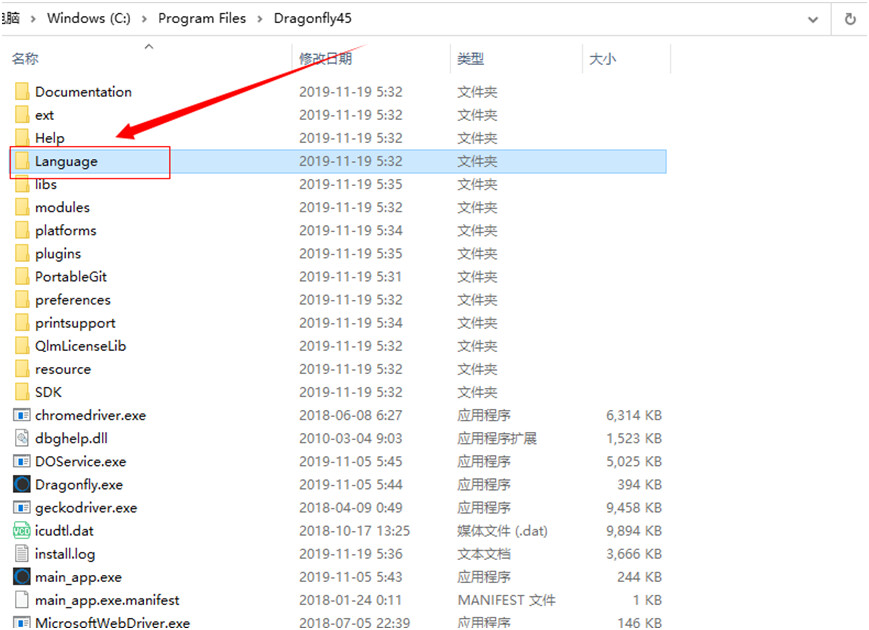
Task: Click the preferences folder icon
Action: coord(22,300)
